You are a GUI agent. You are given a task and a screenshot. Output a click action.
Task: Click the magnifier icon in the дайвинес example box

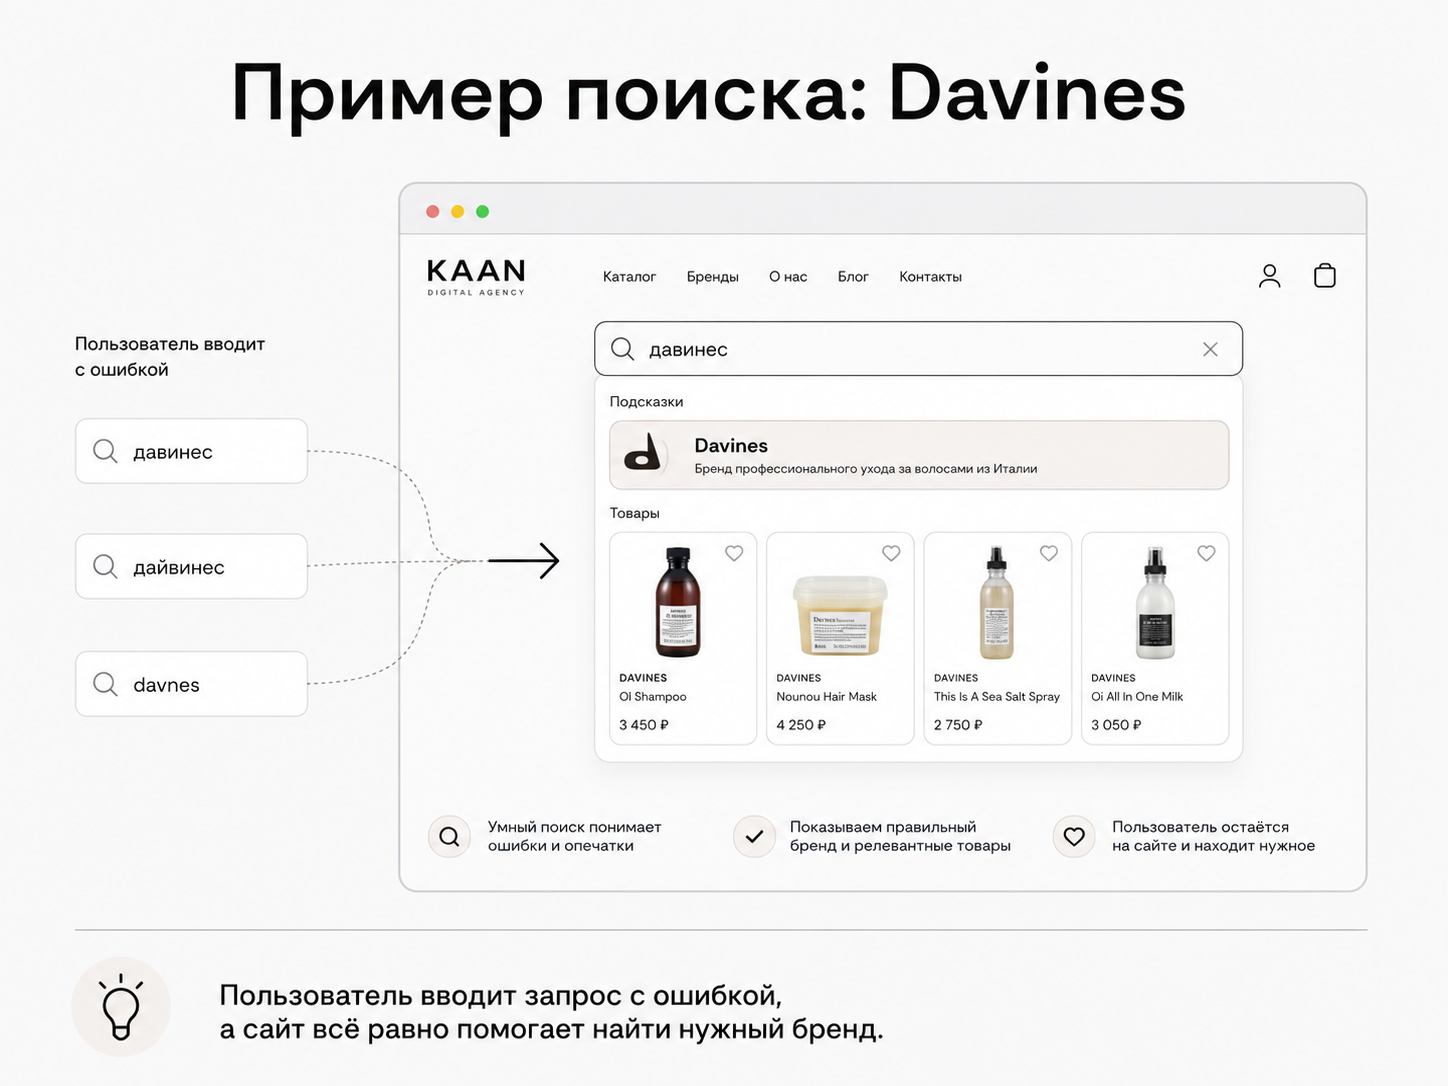point(105,566)
